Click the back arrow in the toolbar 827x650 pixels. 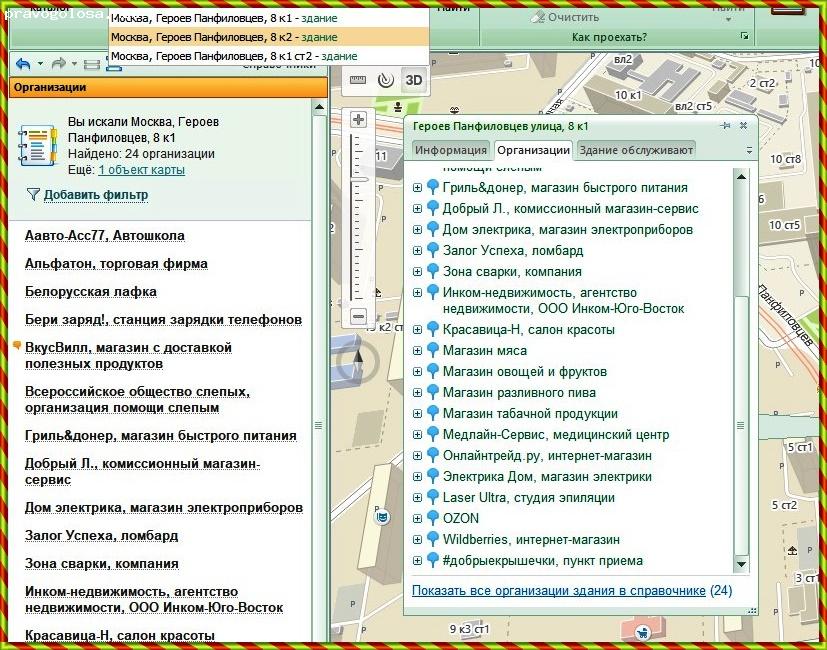(x=23, y=64)
